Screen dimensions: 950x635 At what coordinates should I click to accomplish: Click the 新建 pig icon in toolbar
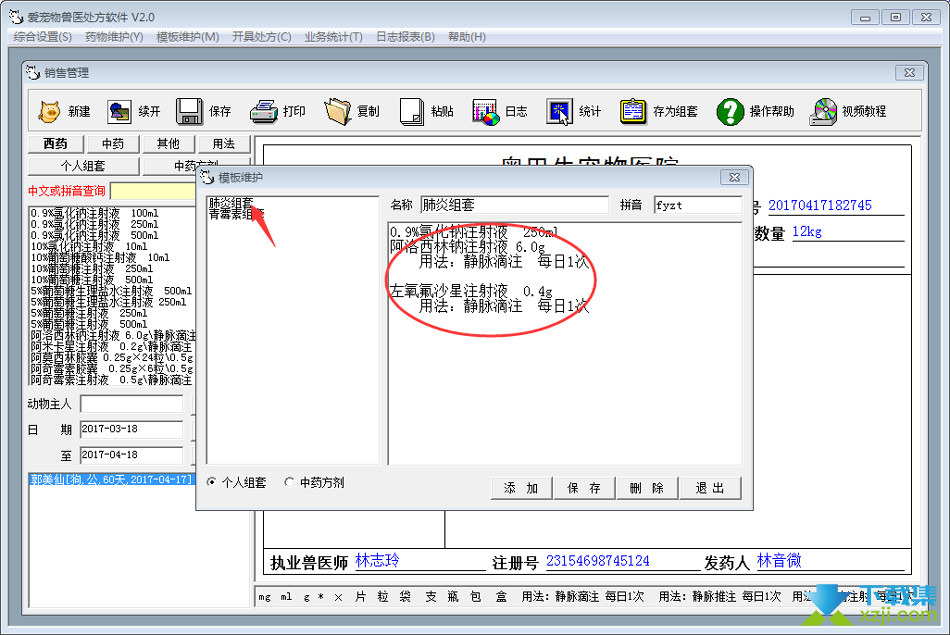pyautogui.click(x=49, y=111)
